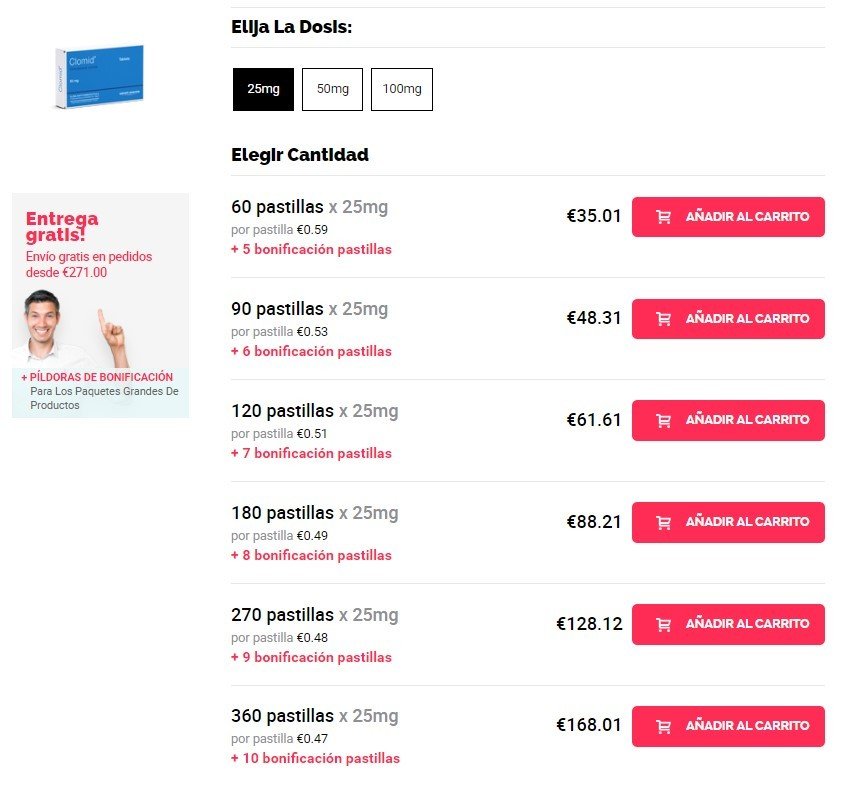
Task: Click the + 5 bonificación pastillas text
Action: coord(311,250)
